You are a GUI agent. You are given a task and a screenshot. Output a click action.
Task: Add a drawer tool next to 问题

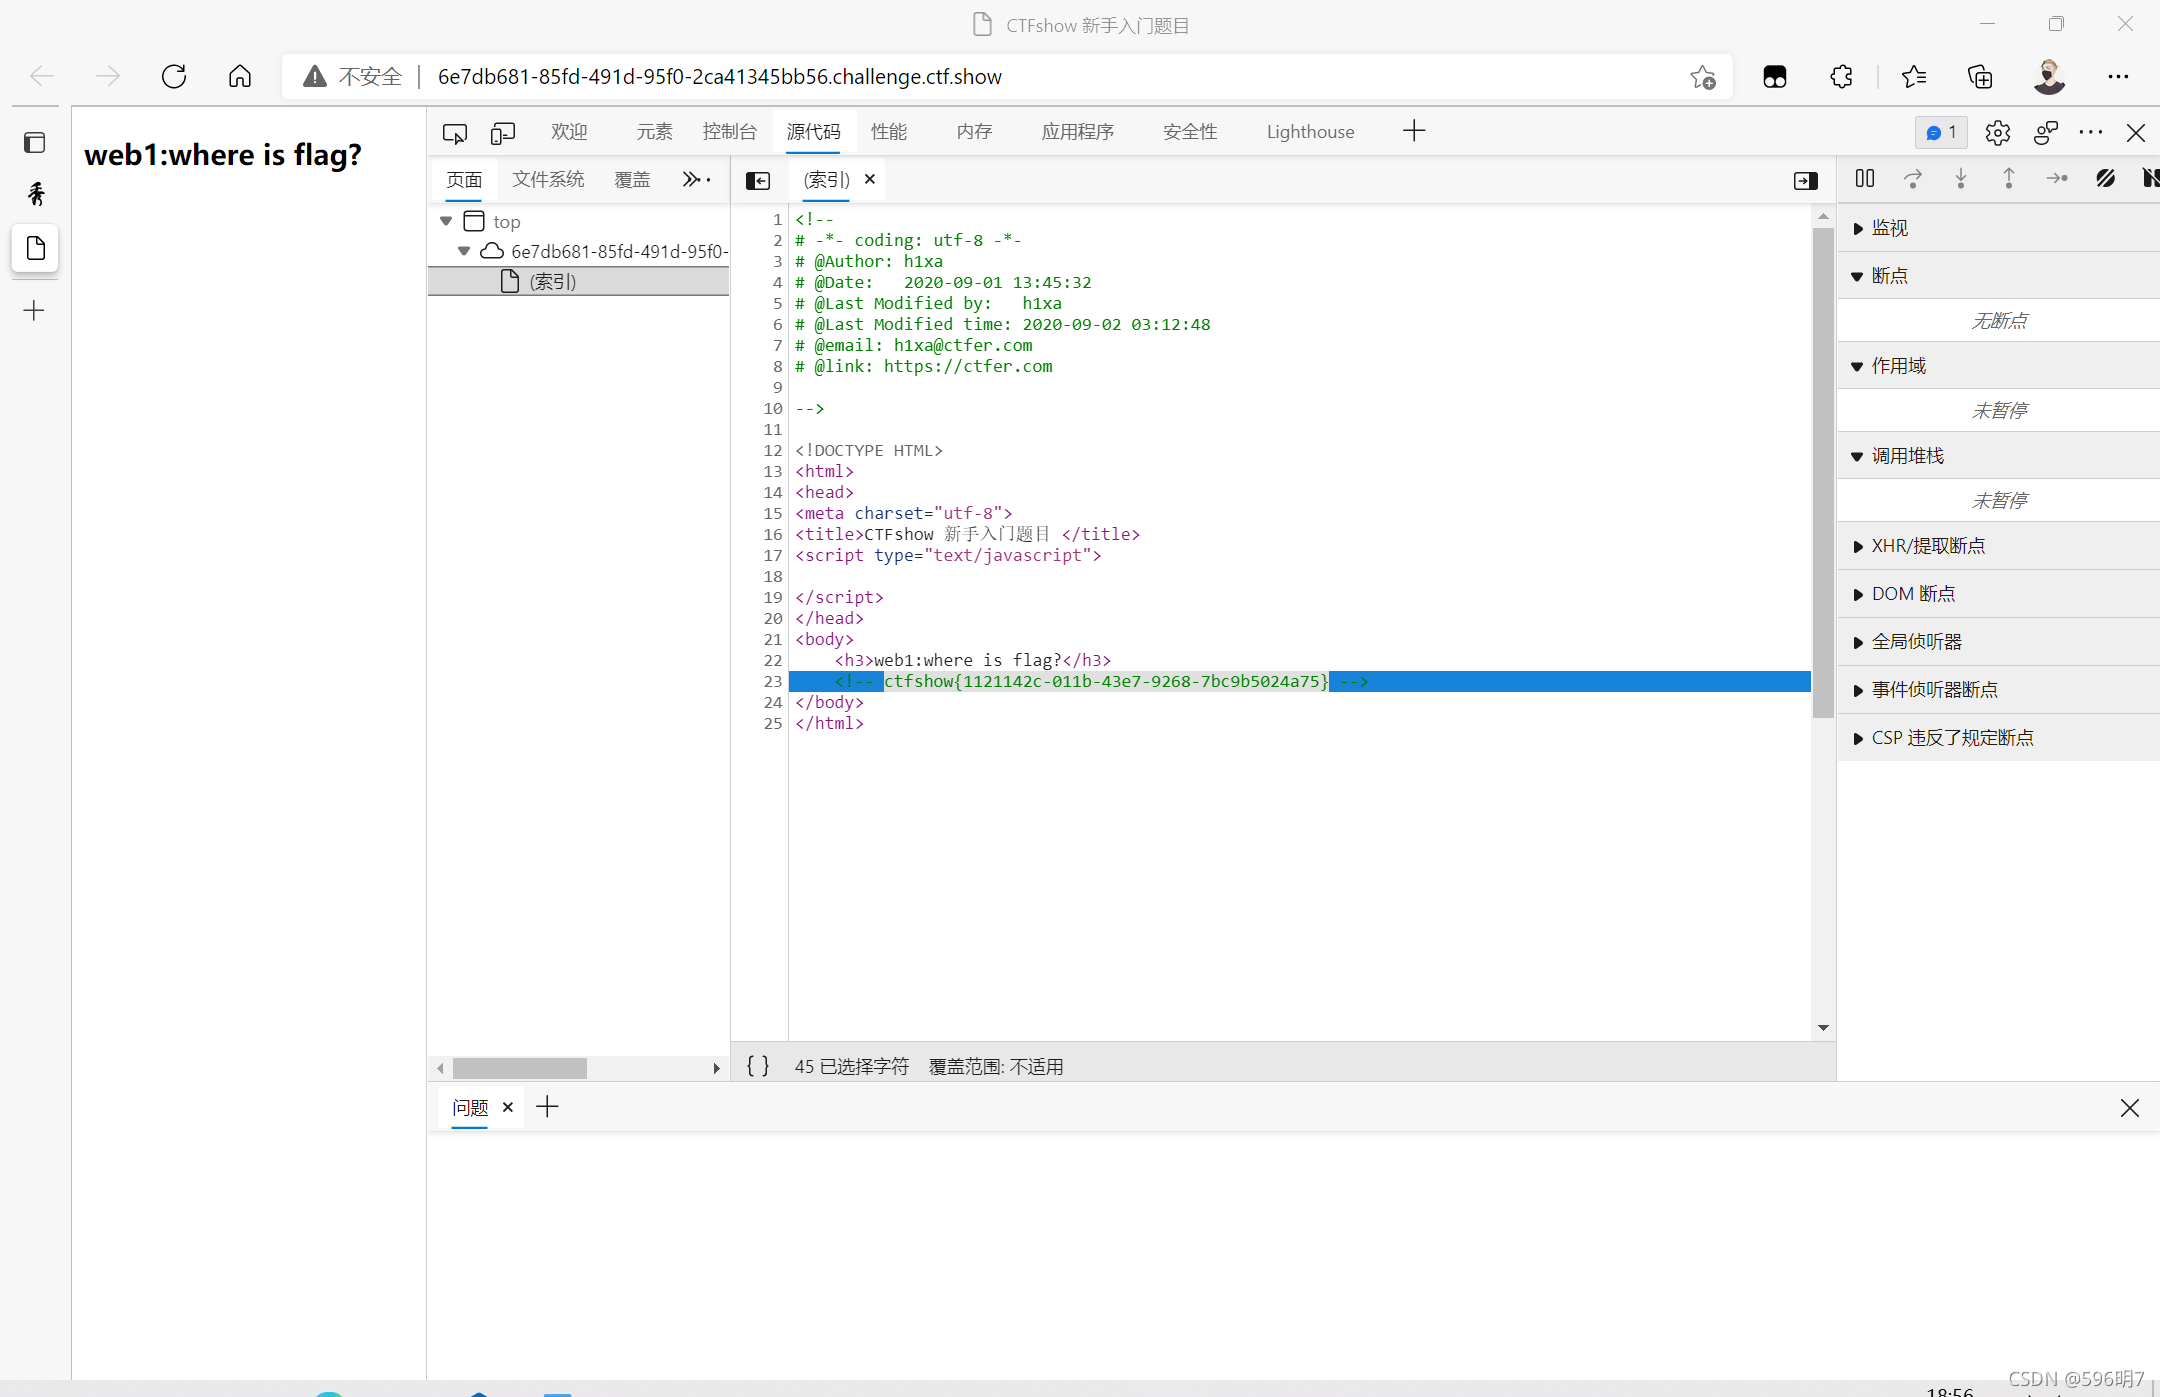click(x=547, y=1106)
